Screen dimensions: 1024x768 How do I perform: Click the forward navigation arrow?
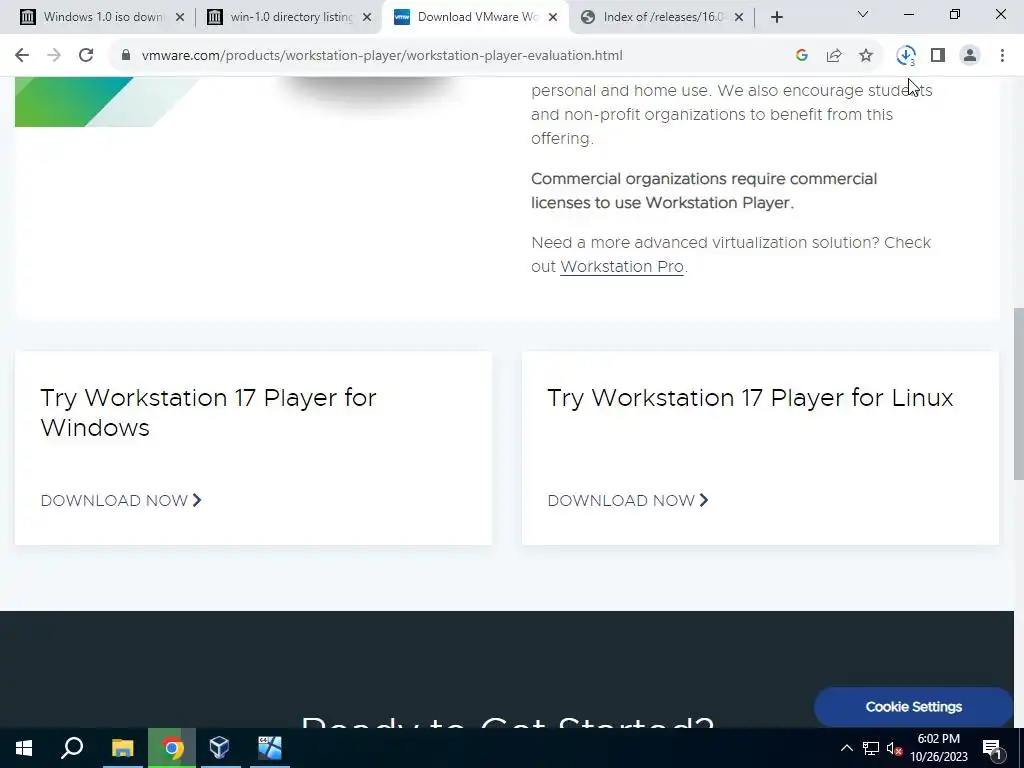[54, 56]
